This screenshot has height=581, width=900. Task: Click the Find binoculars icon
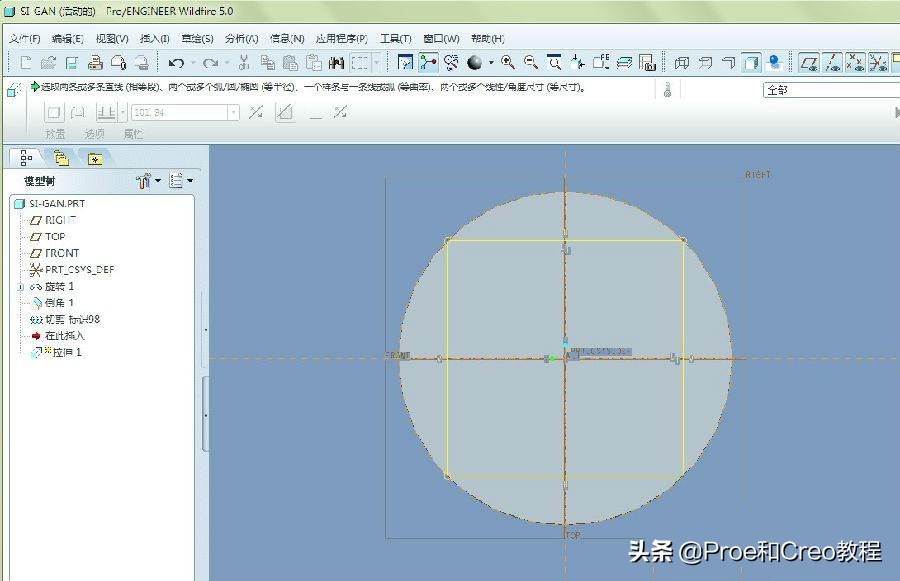pos(336,63)
